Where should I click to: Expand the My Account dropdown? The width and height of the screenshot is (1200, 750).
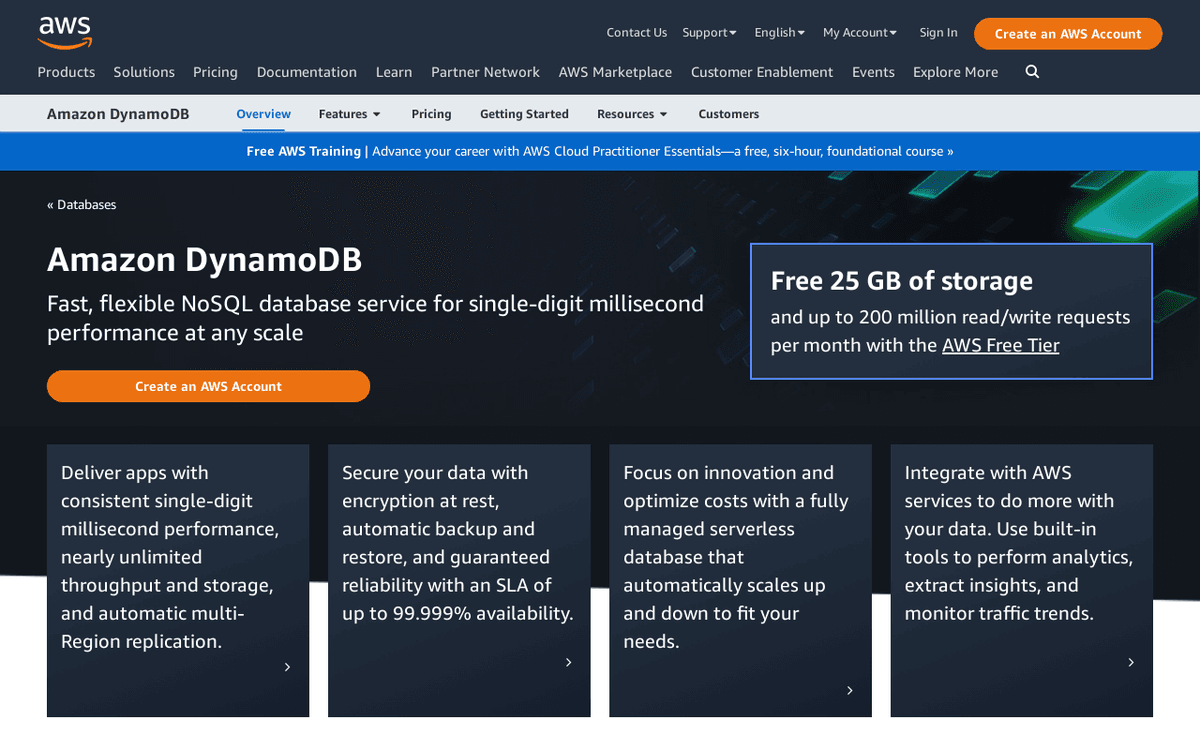click(860, 33)
